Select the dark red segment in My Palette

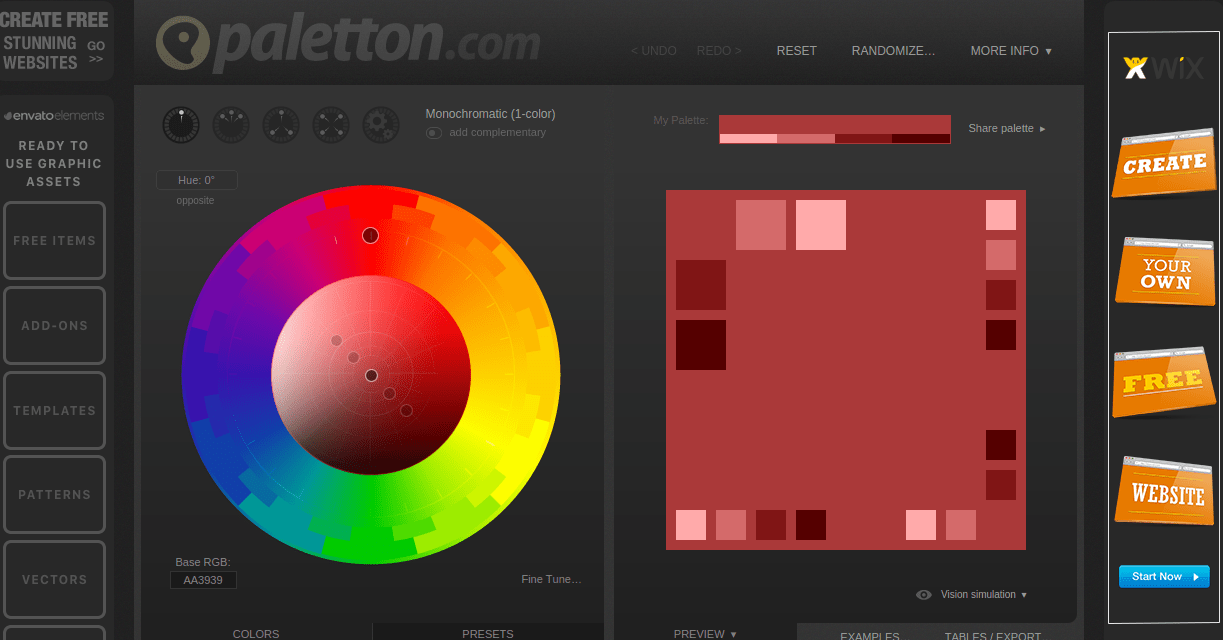click(x=864, y=139)
